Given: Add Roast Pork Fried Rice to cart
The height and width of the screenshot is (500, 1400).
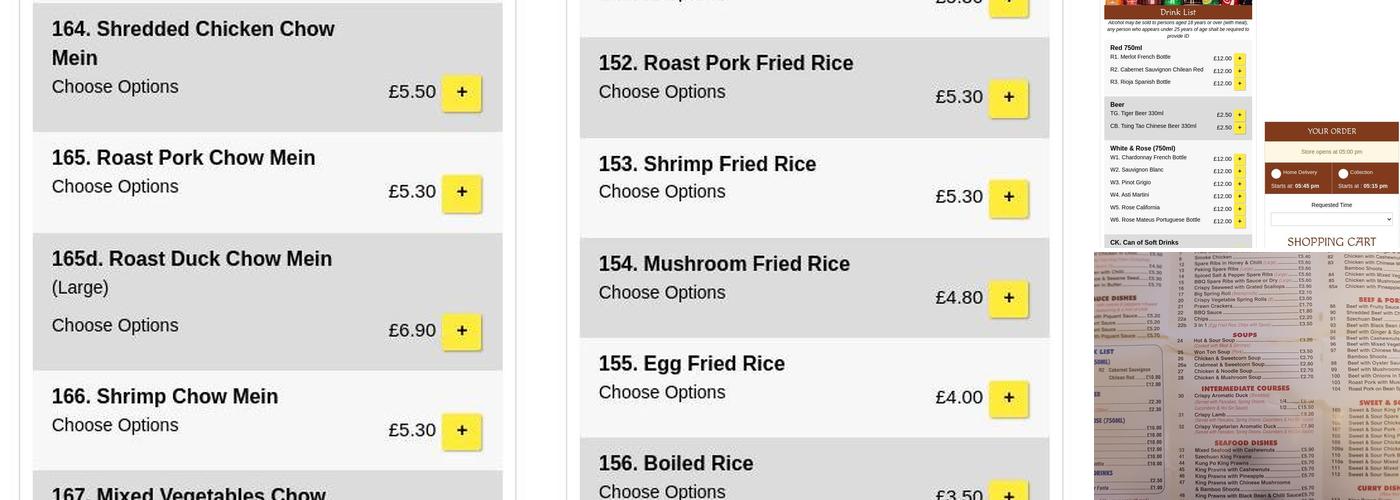Looking at the screenshot, I should point(1008,98).
